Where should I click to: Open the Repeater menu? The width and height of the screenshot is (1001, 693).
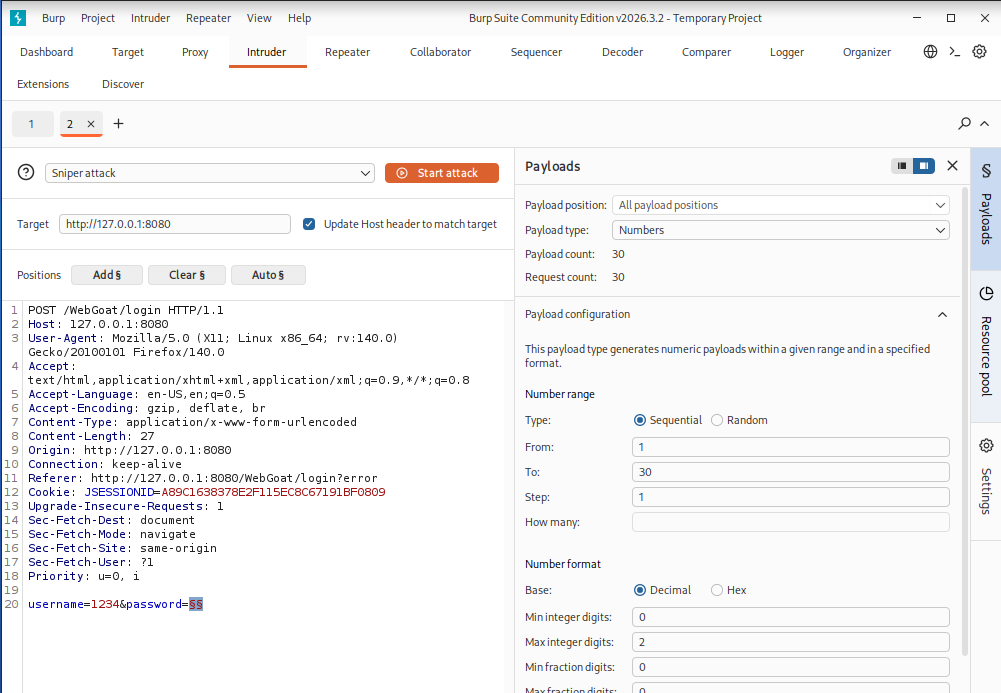point(208,18)
